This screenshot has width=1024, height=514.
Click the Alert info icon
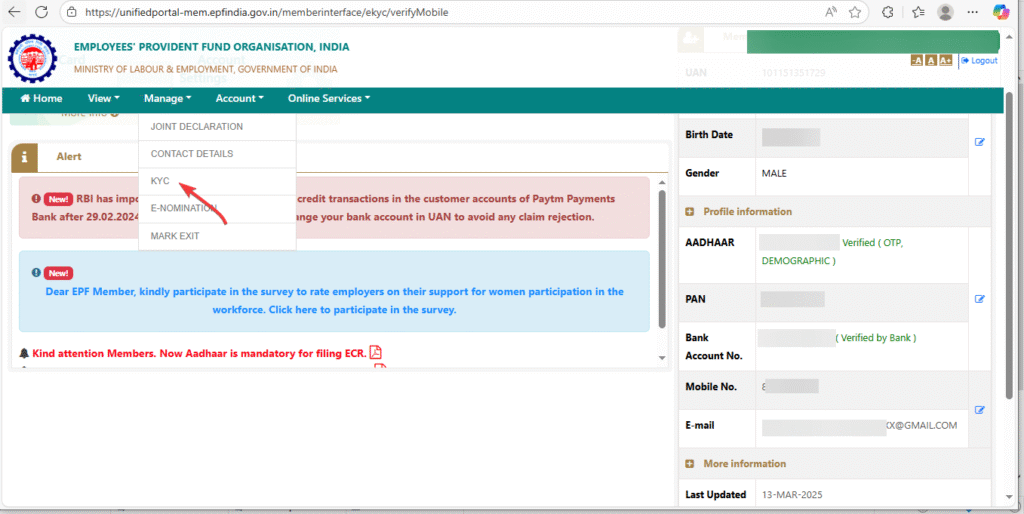(25, 157)
